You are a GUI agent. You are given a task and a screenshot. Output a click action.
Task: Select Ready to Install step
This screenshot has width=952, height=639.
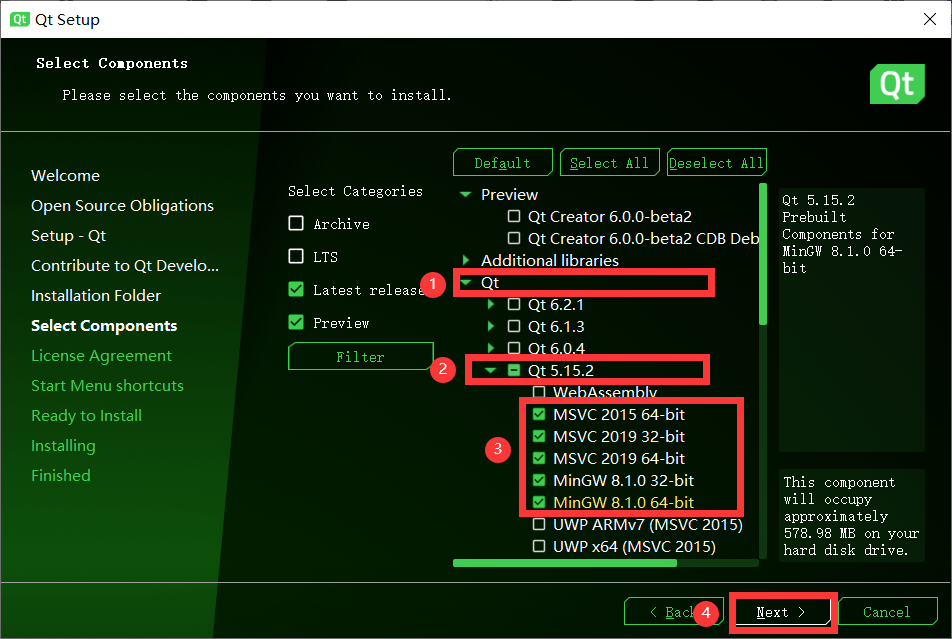pos(86,415)
